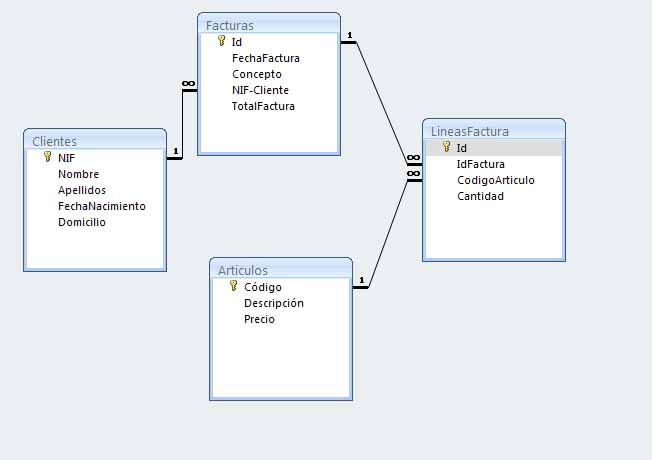Select the IdFactura field in LineasFactura
Image resolution: width=652 pixels, height=460 pixels.
(480, 164)
